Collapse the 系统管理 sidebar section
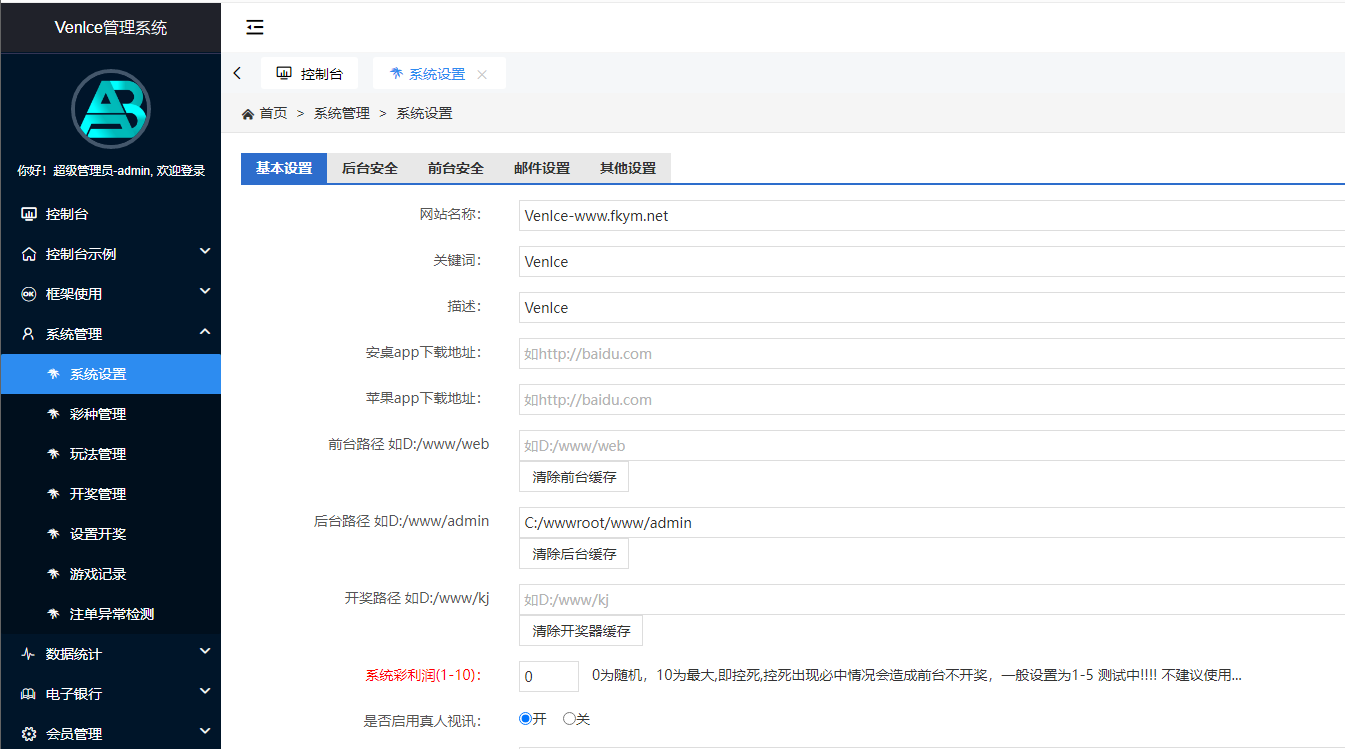The height and width of the screenshot is (749, 1345). pyautogui.click(x=110, y=333)
